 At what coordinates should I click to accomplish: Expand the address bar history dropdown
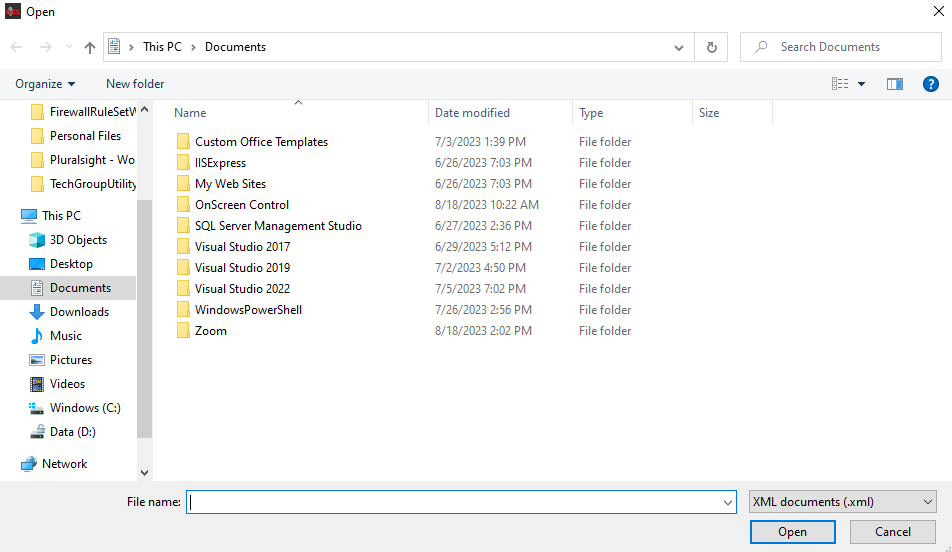pos(679,47)
